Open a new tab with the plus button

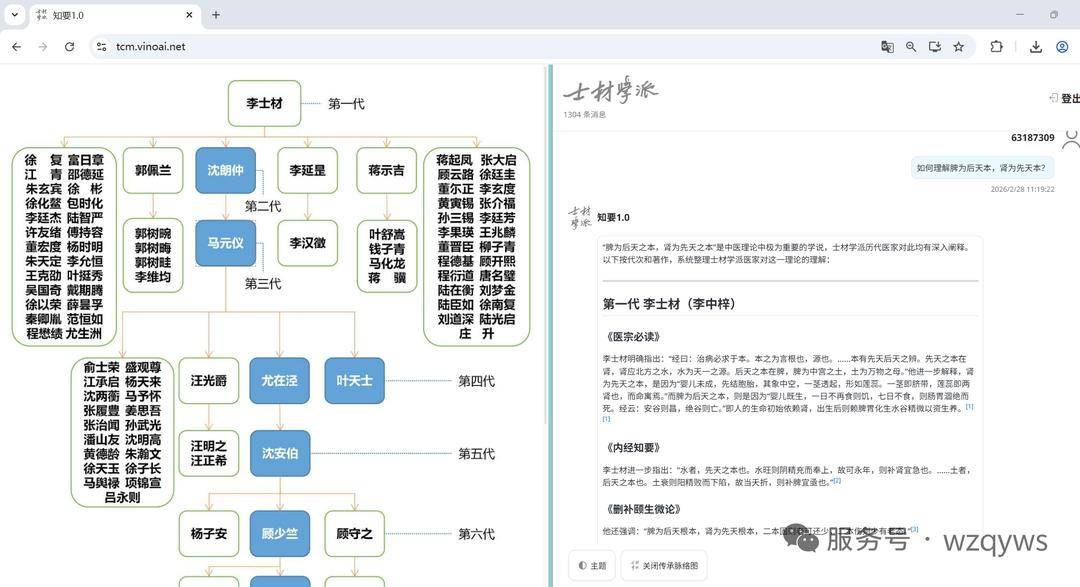point(216,15)
